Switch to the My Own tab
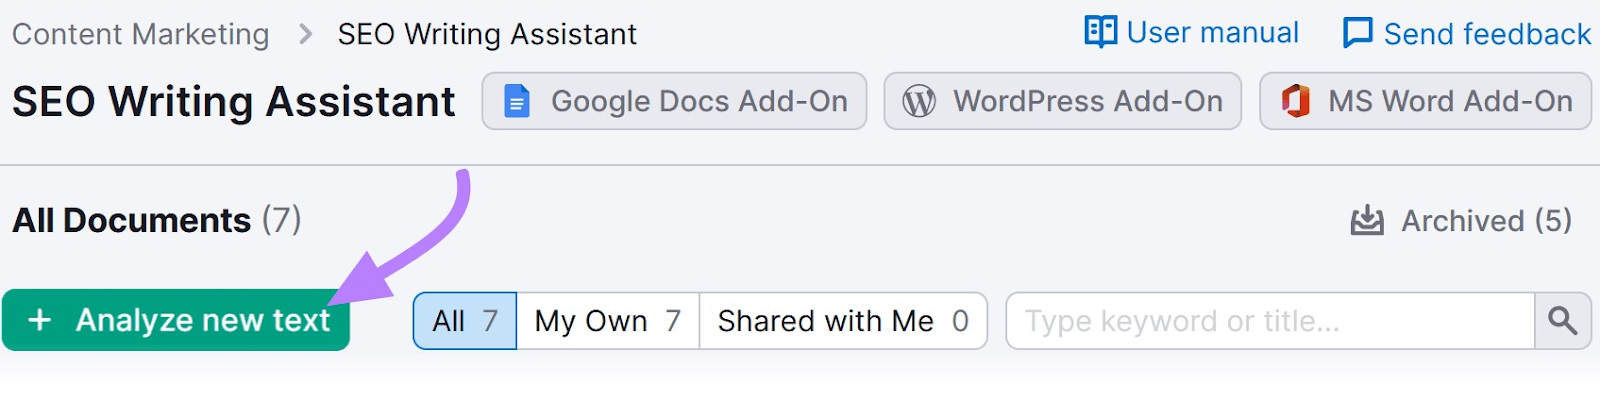 pos(607,321)
